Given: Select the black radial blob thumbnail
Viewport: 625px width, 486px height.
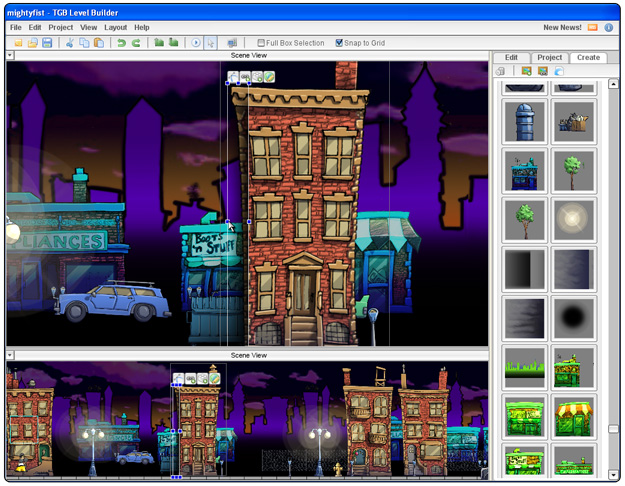Looking at the screenshot, I should point(574,318).
